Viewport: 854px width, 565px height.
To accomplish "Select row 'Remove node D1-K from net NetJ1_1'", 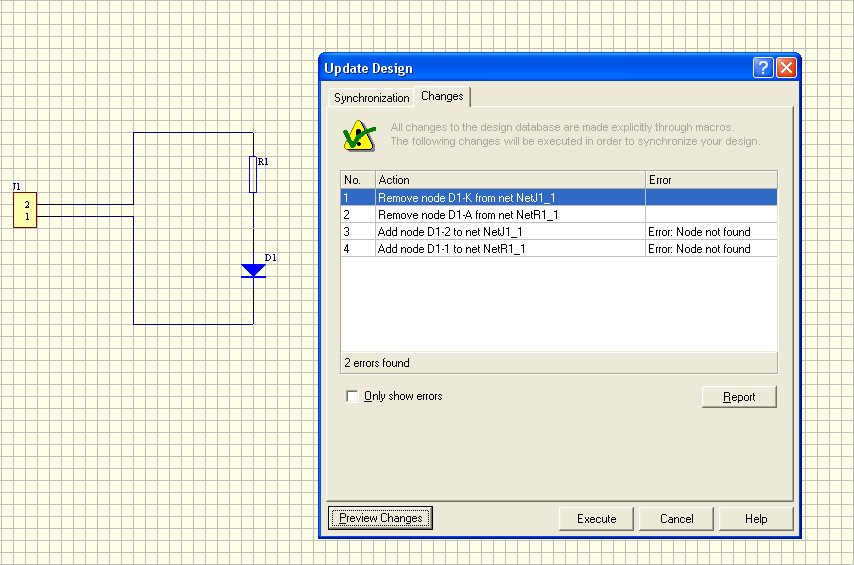I will click(x=559, y=197).
